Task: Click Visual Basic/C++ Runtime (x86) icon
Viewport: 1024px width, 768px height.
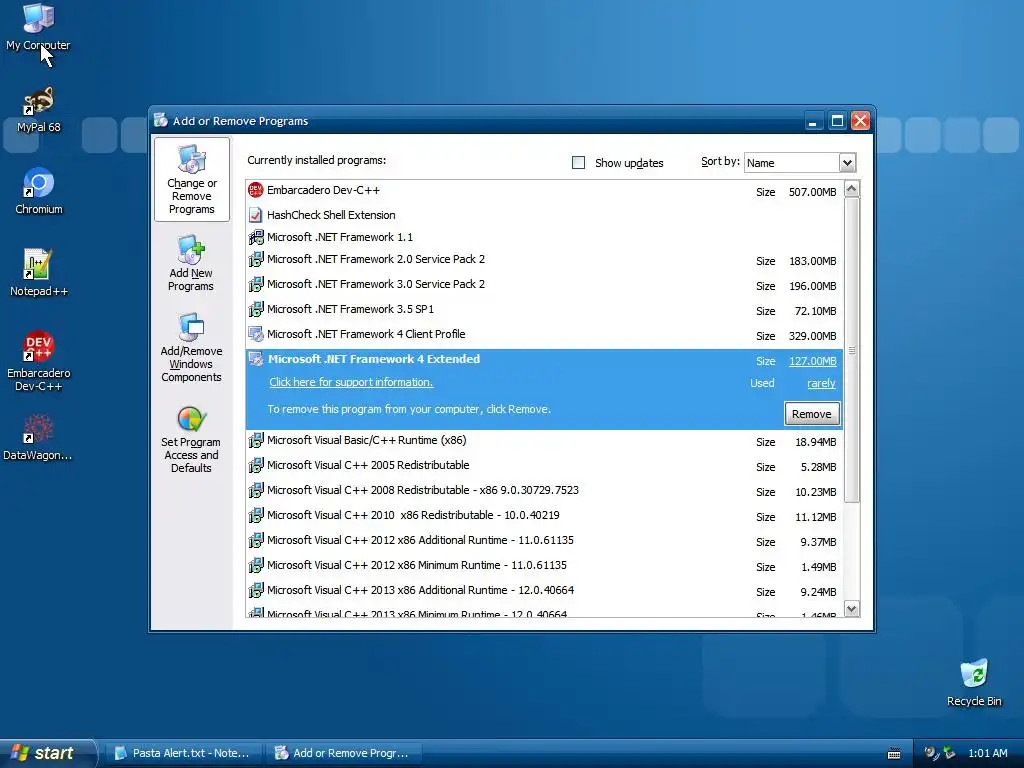Action: tap(255, 440)
